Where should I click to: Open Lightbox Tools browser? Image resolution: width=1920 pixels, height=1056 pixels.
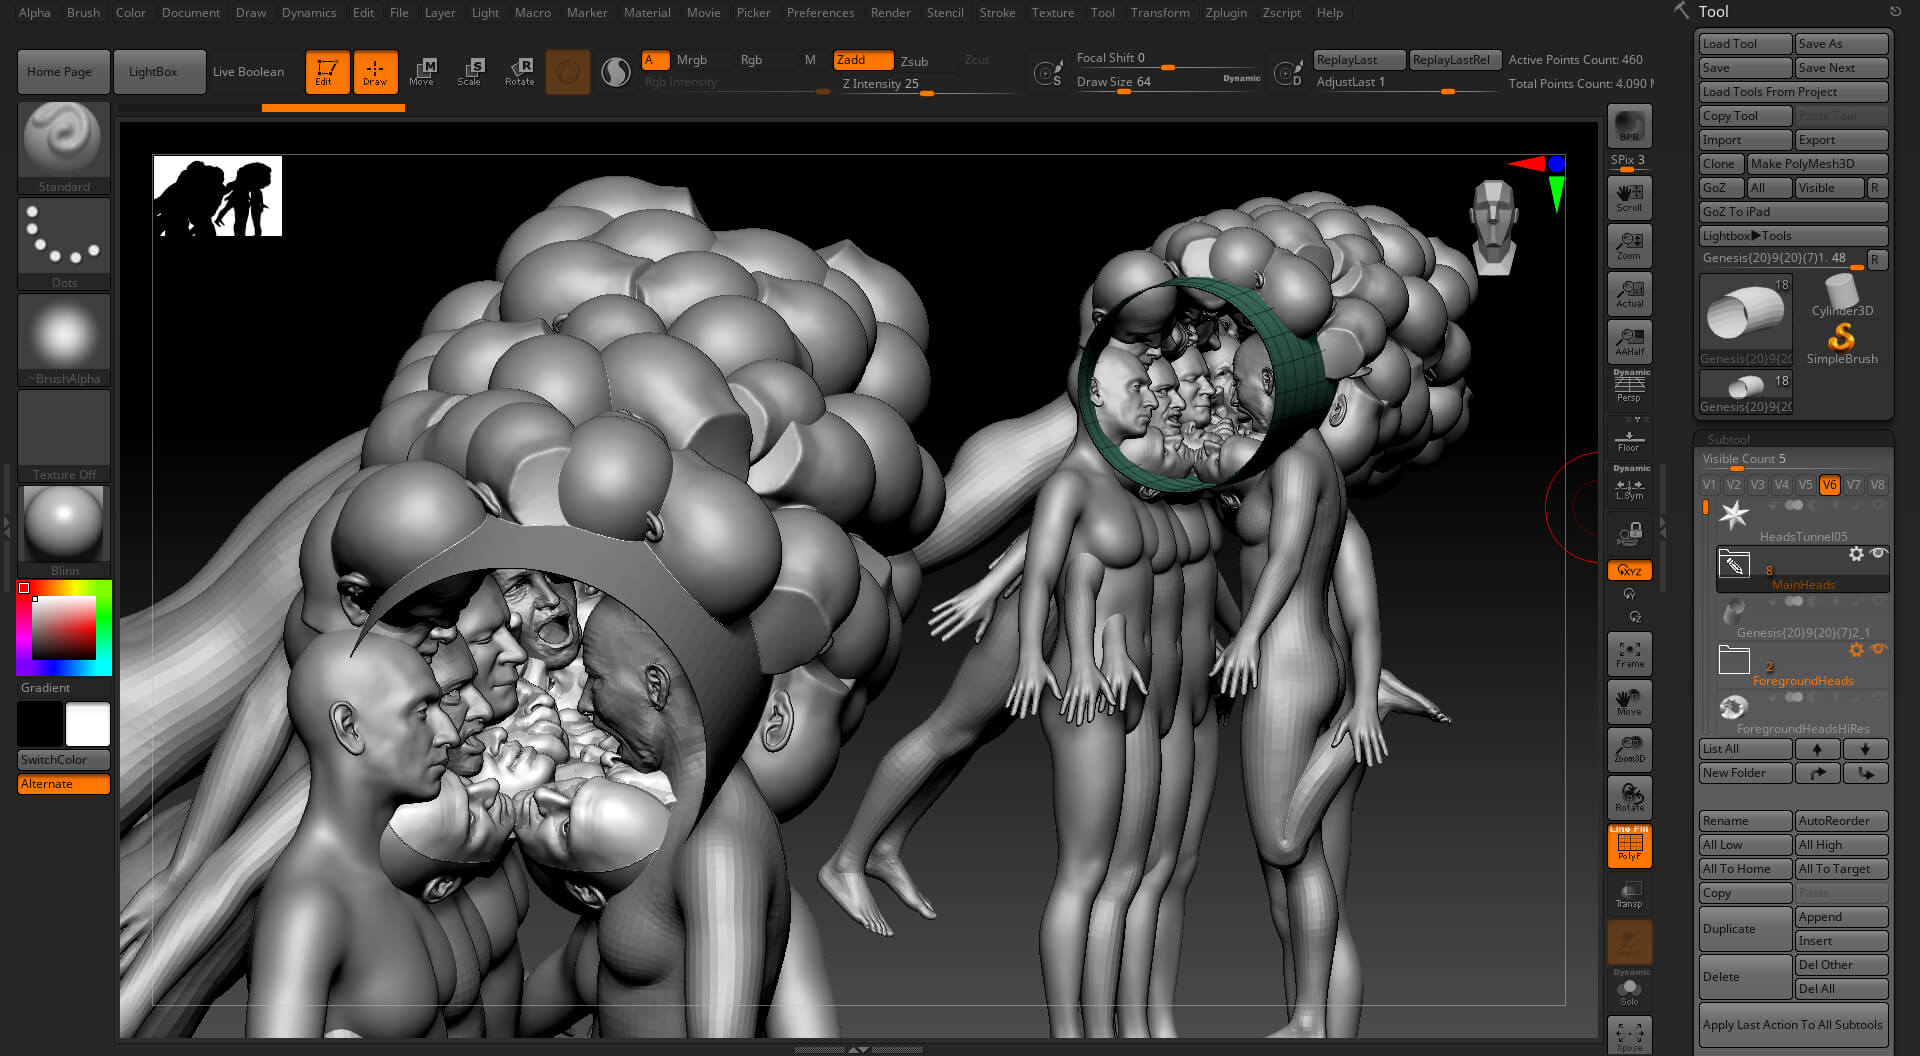tap(1793, 236)
